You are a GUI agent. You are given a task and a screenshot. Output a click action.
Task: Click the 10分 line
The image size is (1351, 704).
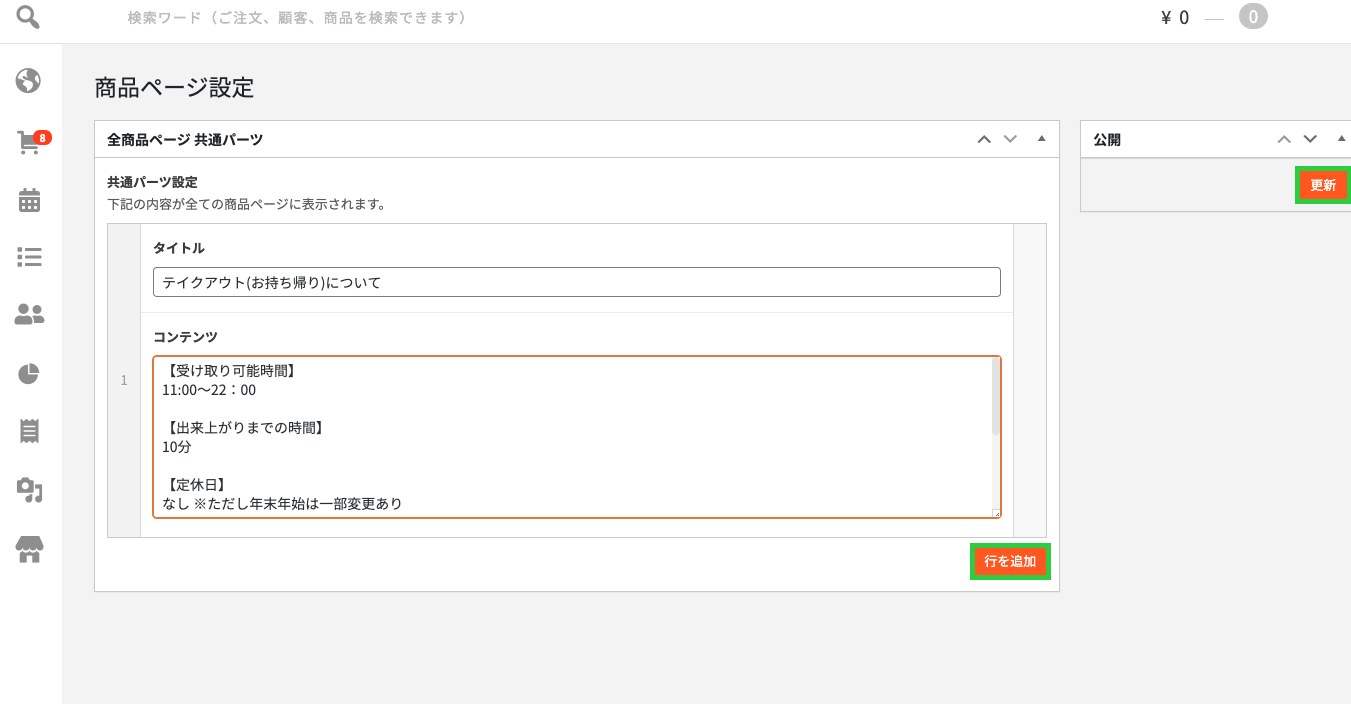coord(177,447)
